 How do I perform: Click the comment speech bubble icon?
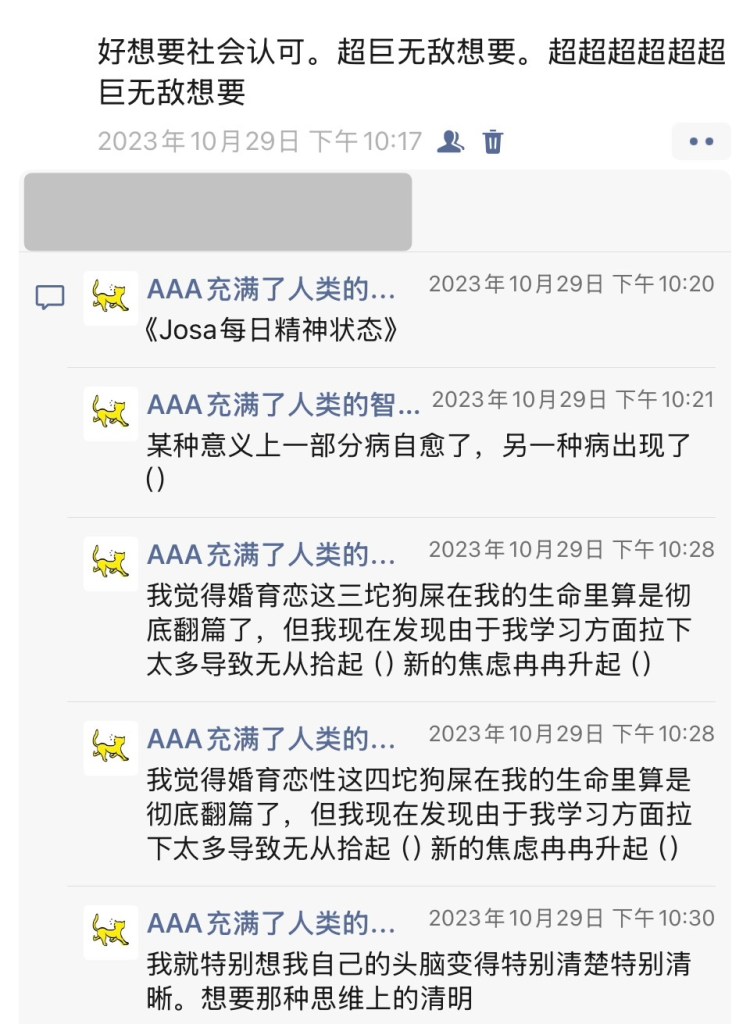click(50, 297)
